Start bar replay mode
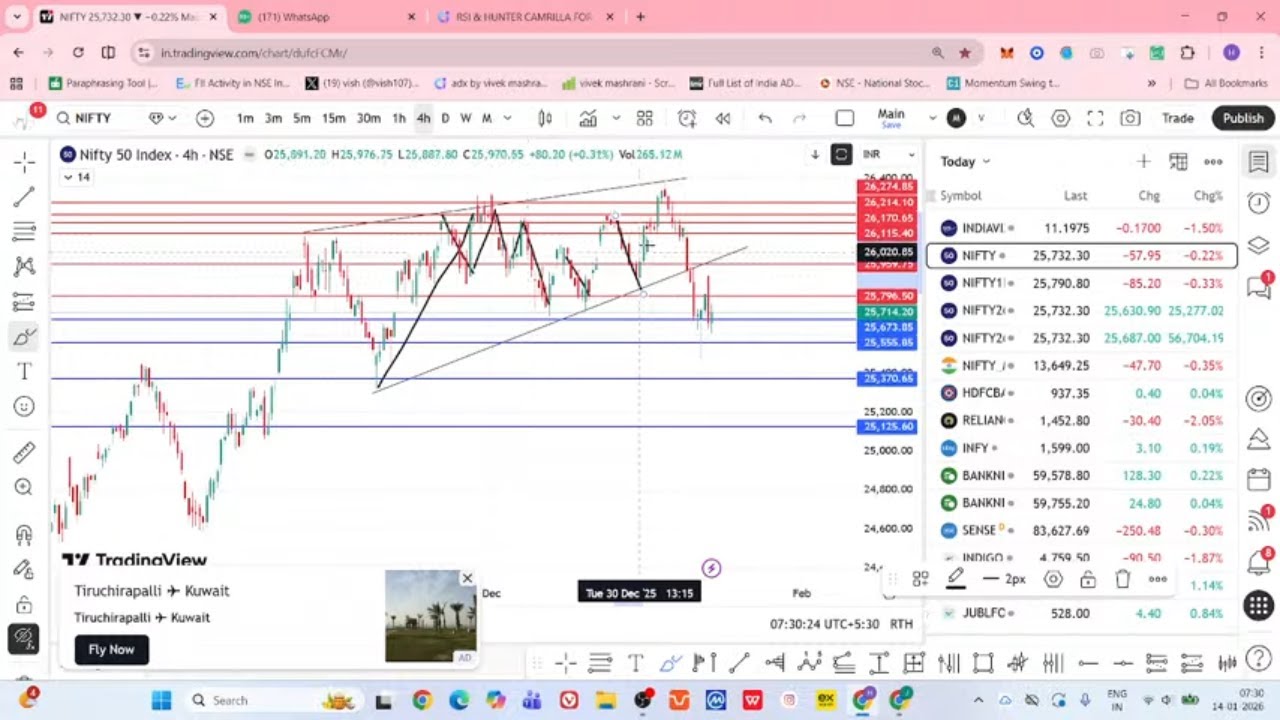Image resolution: width=1280 pixels, height=720 pixels. (723, 118)
